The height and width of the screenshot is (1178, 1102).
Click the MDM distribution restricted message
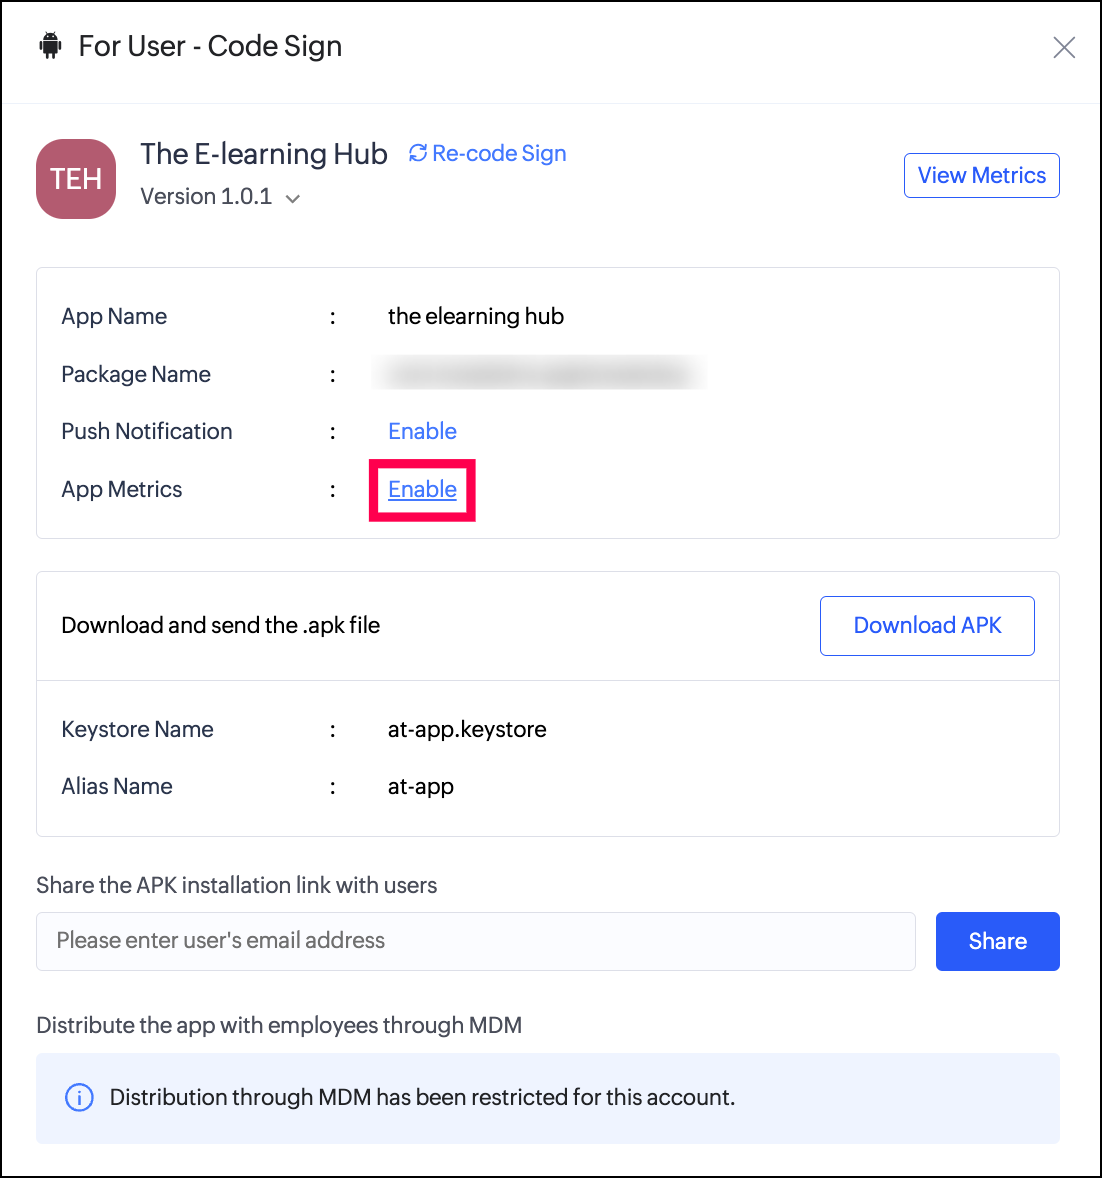[x=422, y=1097]
